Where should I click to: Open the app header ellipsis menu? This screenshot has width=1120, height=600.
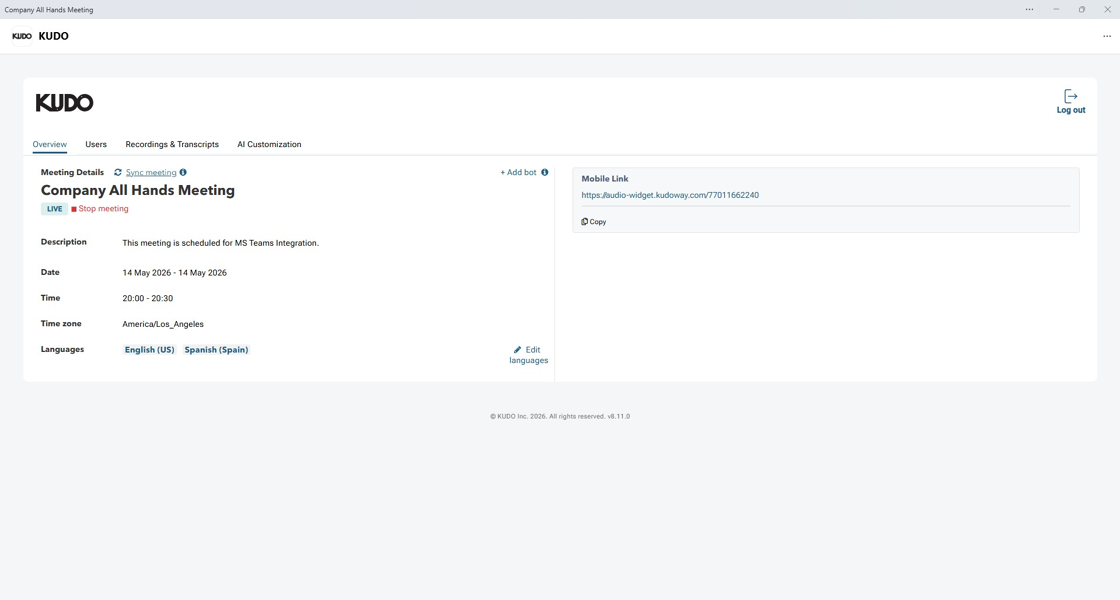pos(1106,36)
